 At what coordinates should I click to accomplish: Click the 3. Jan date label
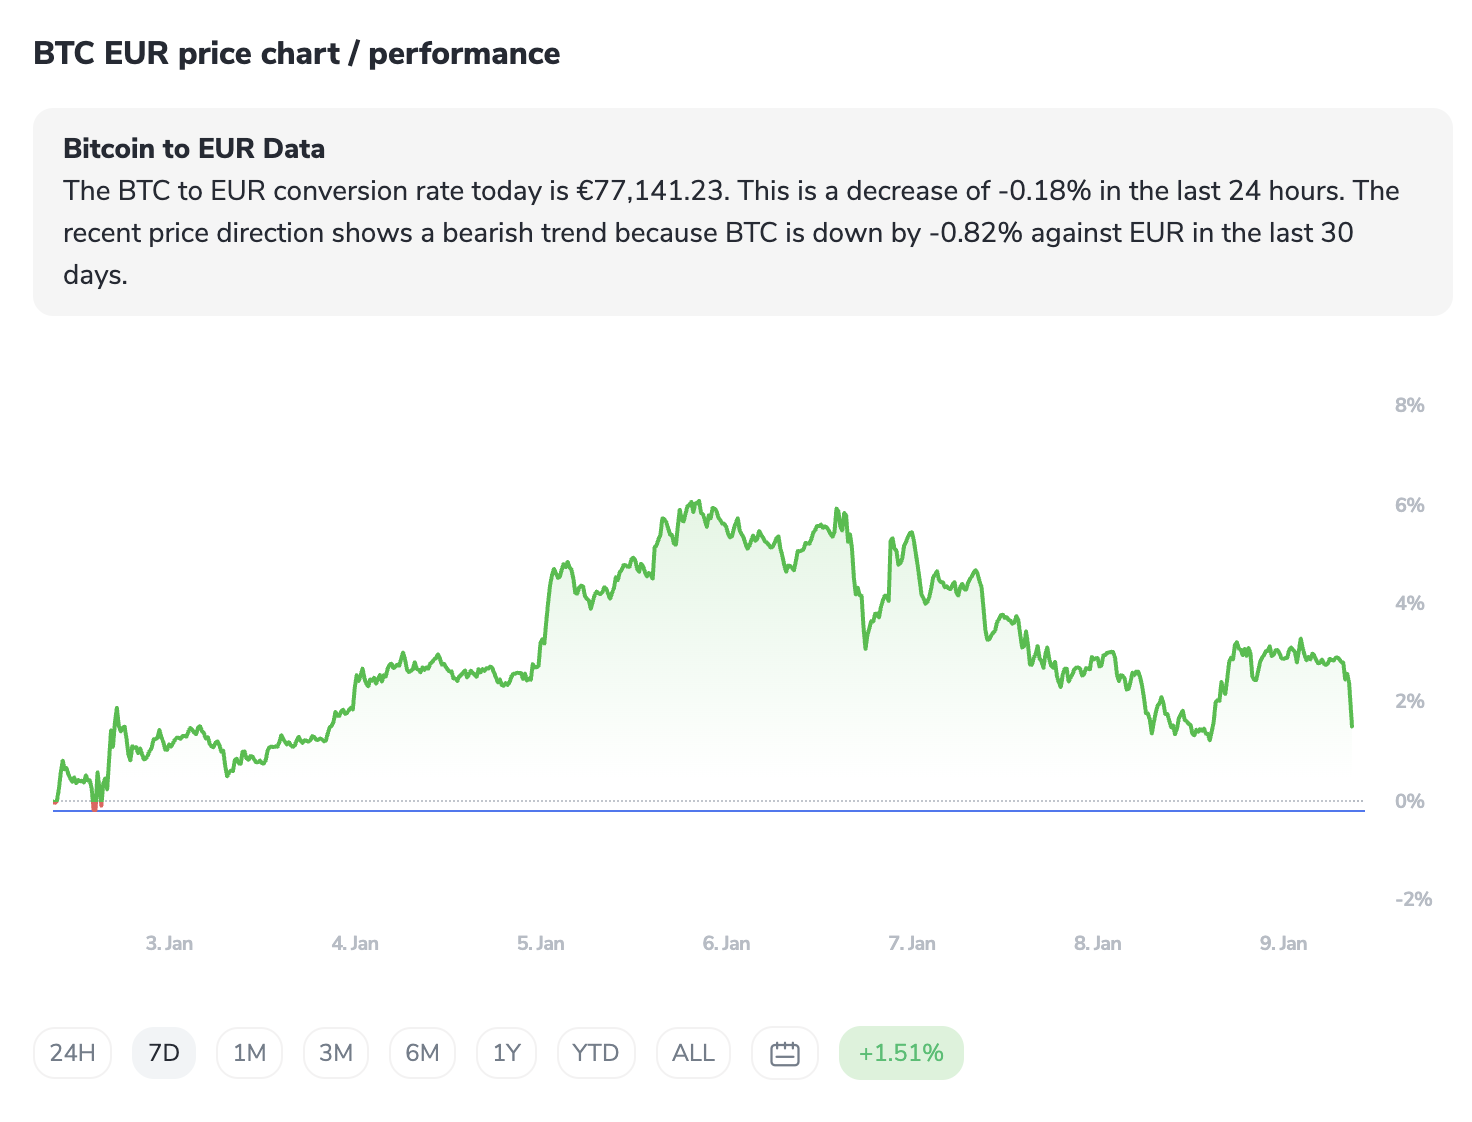169,943
